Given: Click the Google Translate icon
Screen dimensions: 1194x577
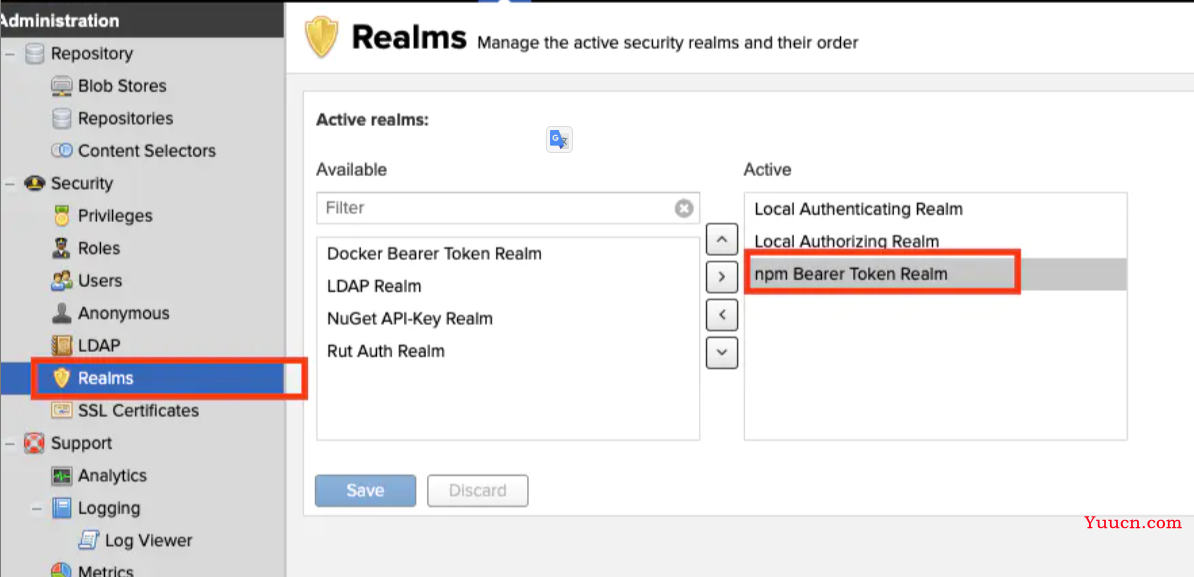Looking at the screenshot, I should [559, 139].
